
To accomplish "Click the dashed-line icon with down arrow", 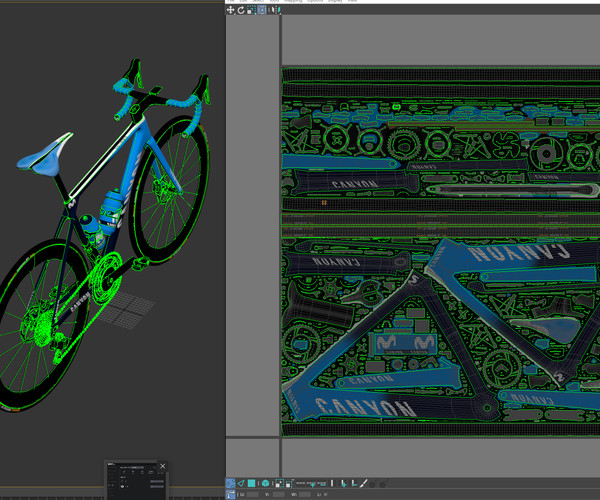I will (x=311, y=484).
